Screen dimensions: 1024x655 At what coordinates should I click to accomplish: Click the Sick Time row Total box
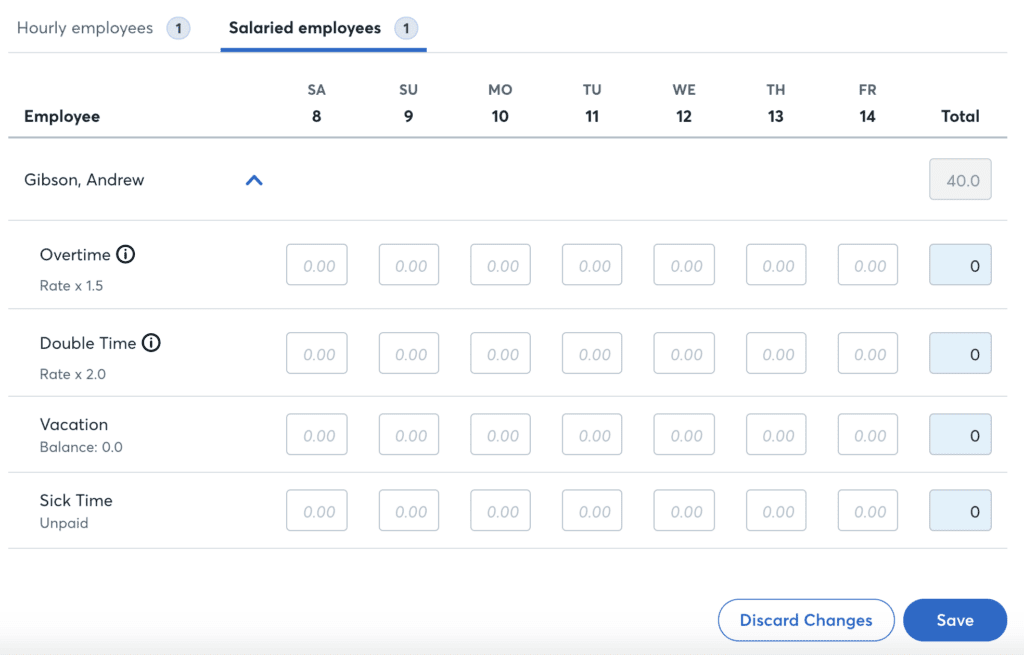[960, 510]
